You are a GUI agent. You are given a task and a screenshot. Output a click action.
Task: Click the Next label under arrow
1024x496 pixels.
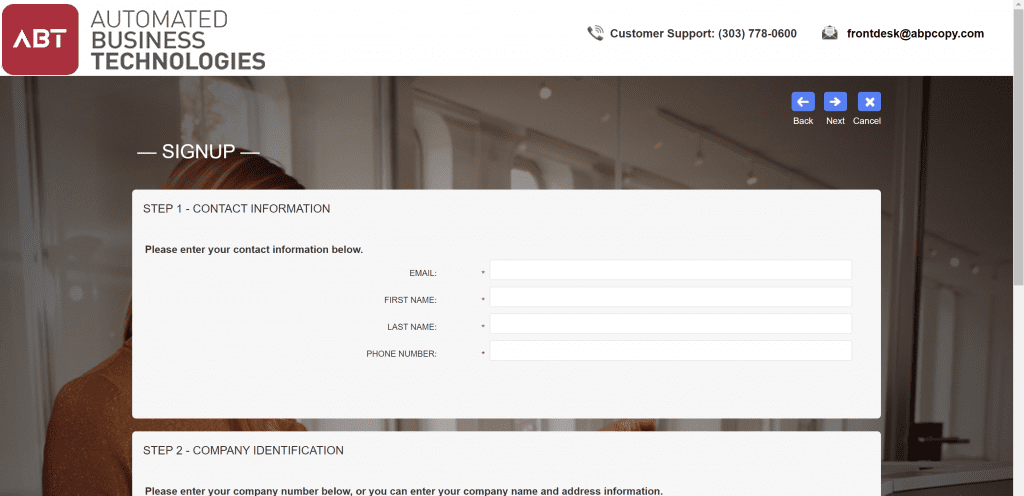pyautogui.click(x=835, y=121)
